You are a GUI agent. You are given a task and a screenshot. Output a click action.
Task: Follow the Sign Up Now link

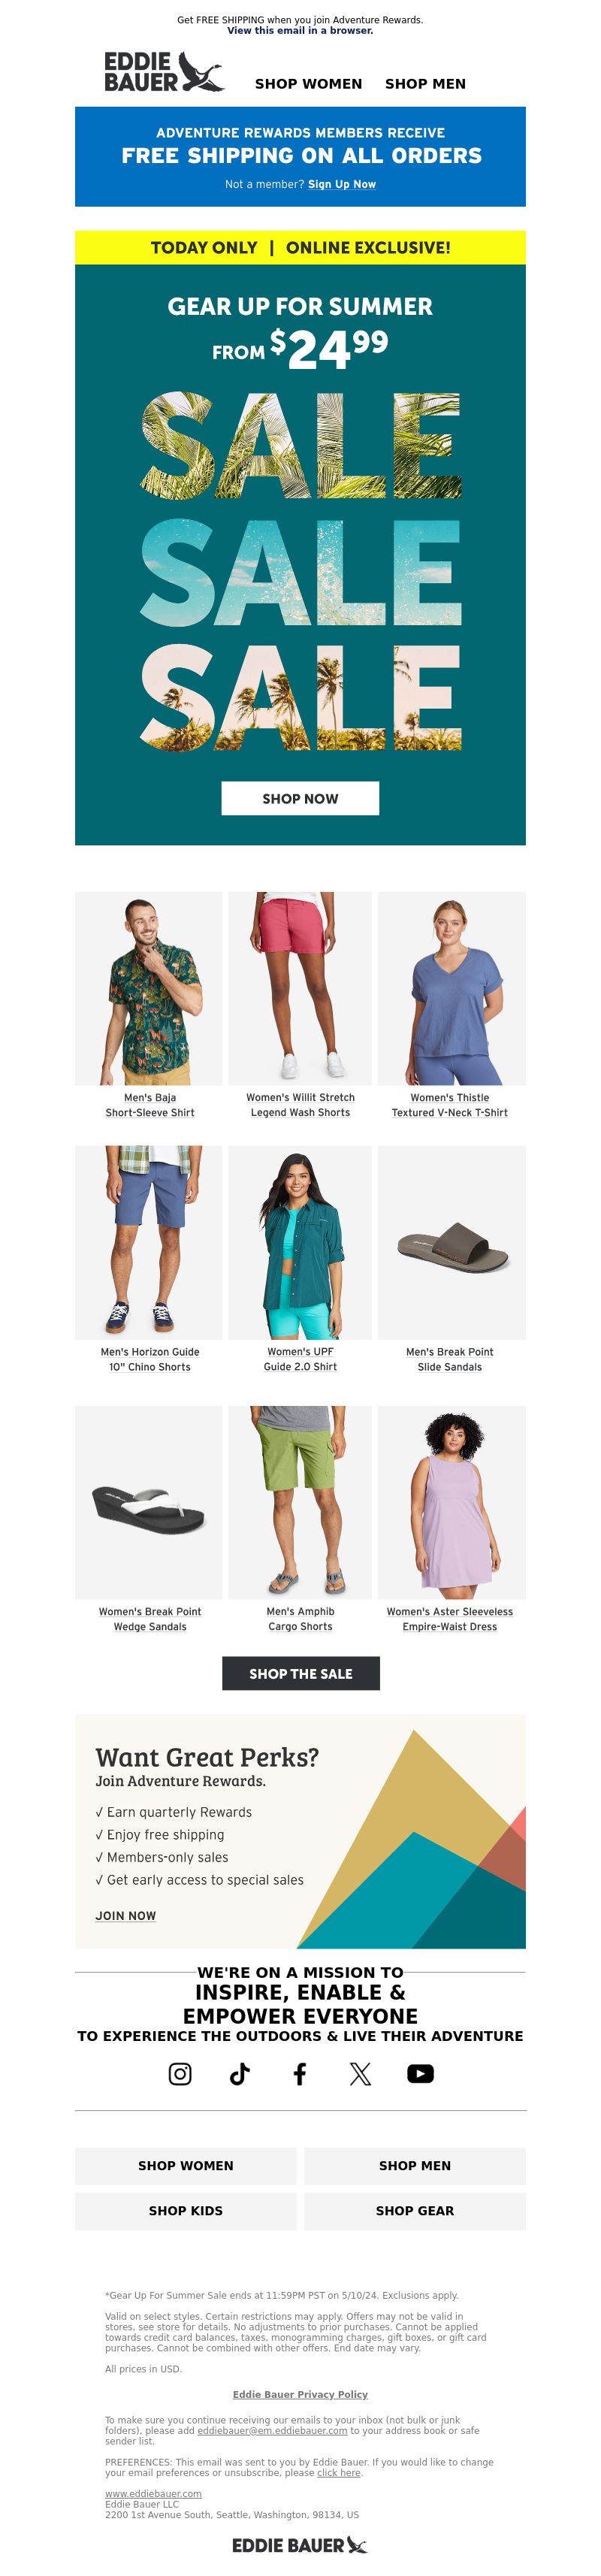tap(342, 184)
